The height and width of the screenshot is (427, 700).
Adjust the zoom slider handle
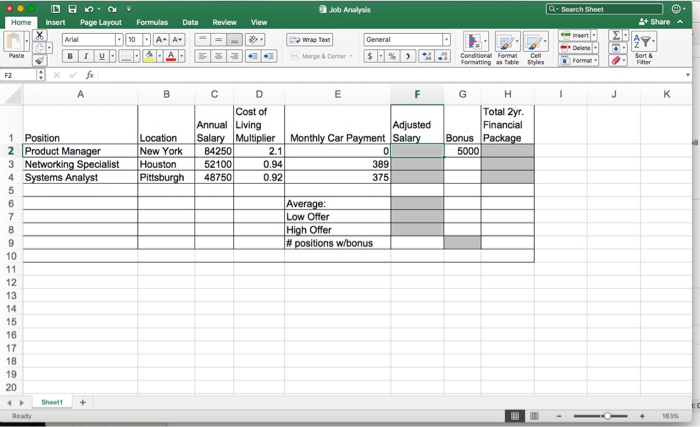coord(607,416)
